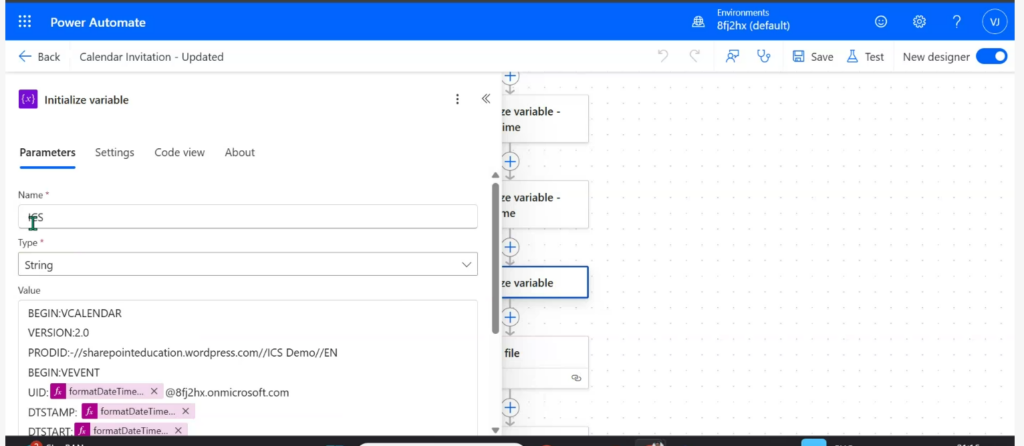The width and height of the screenshot is (1024, 446).
Task: Open the Environments picker icon
Action: (699, 22)
